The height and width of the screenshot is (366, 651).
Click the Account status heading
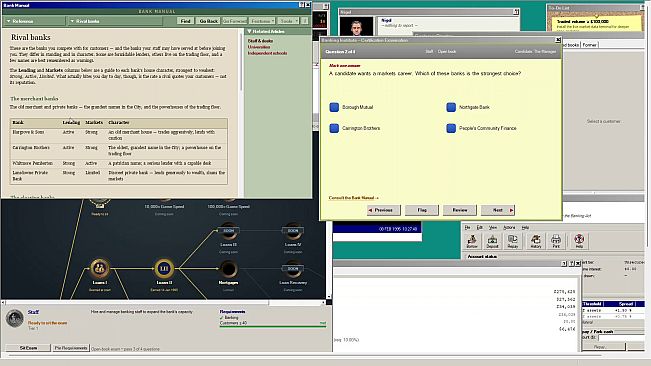[x=482, y=257]
